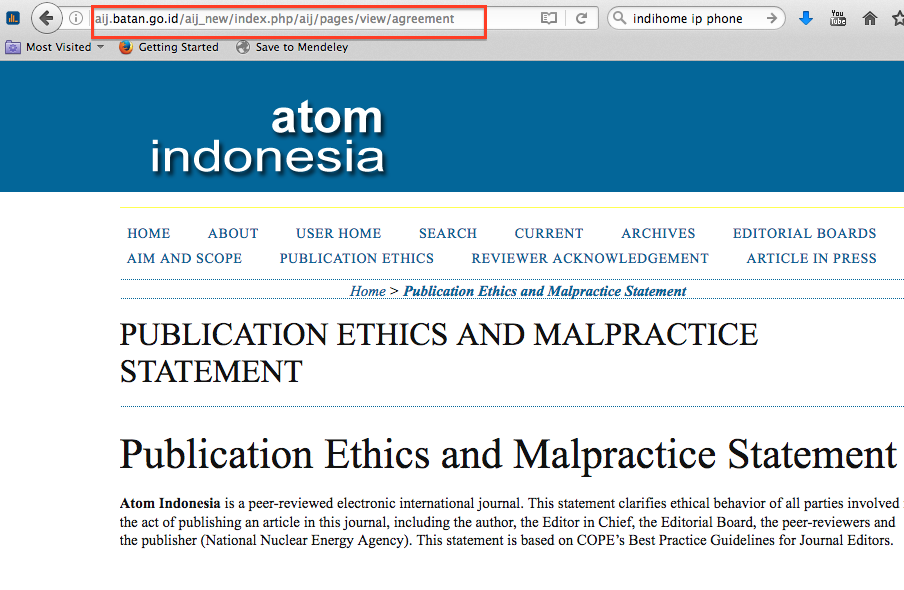
Task: Go to browser home page icon
Action: point(870,18)
